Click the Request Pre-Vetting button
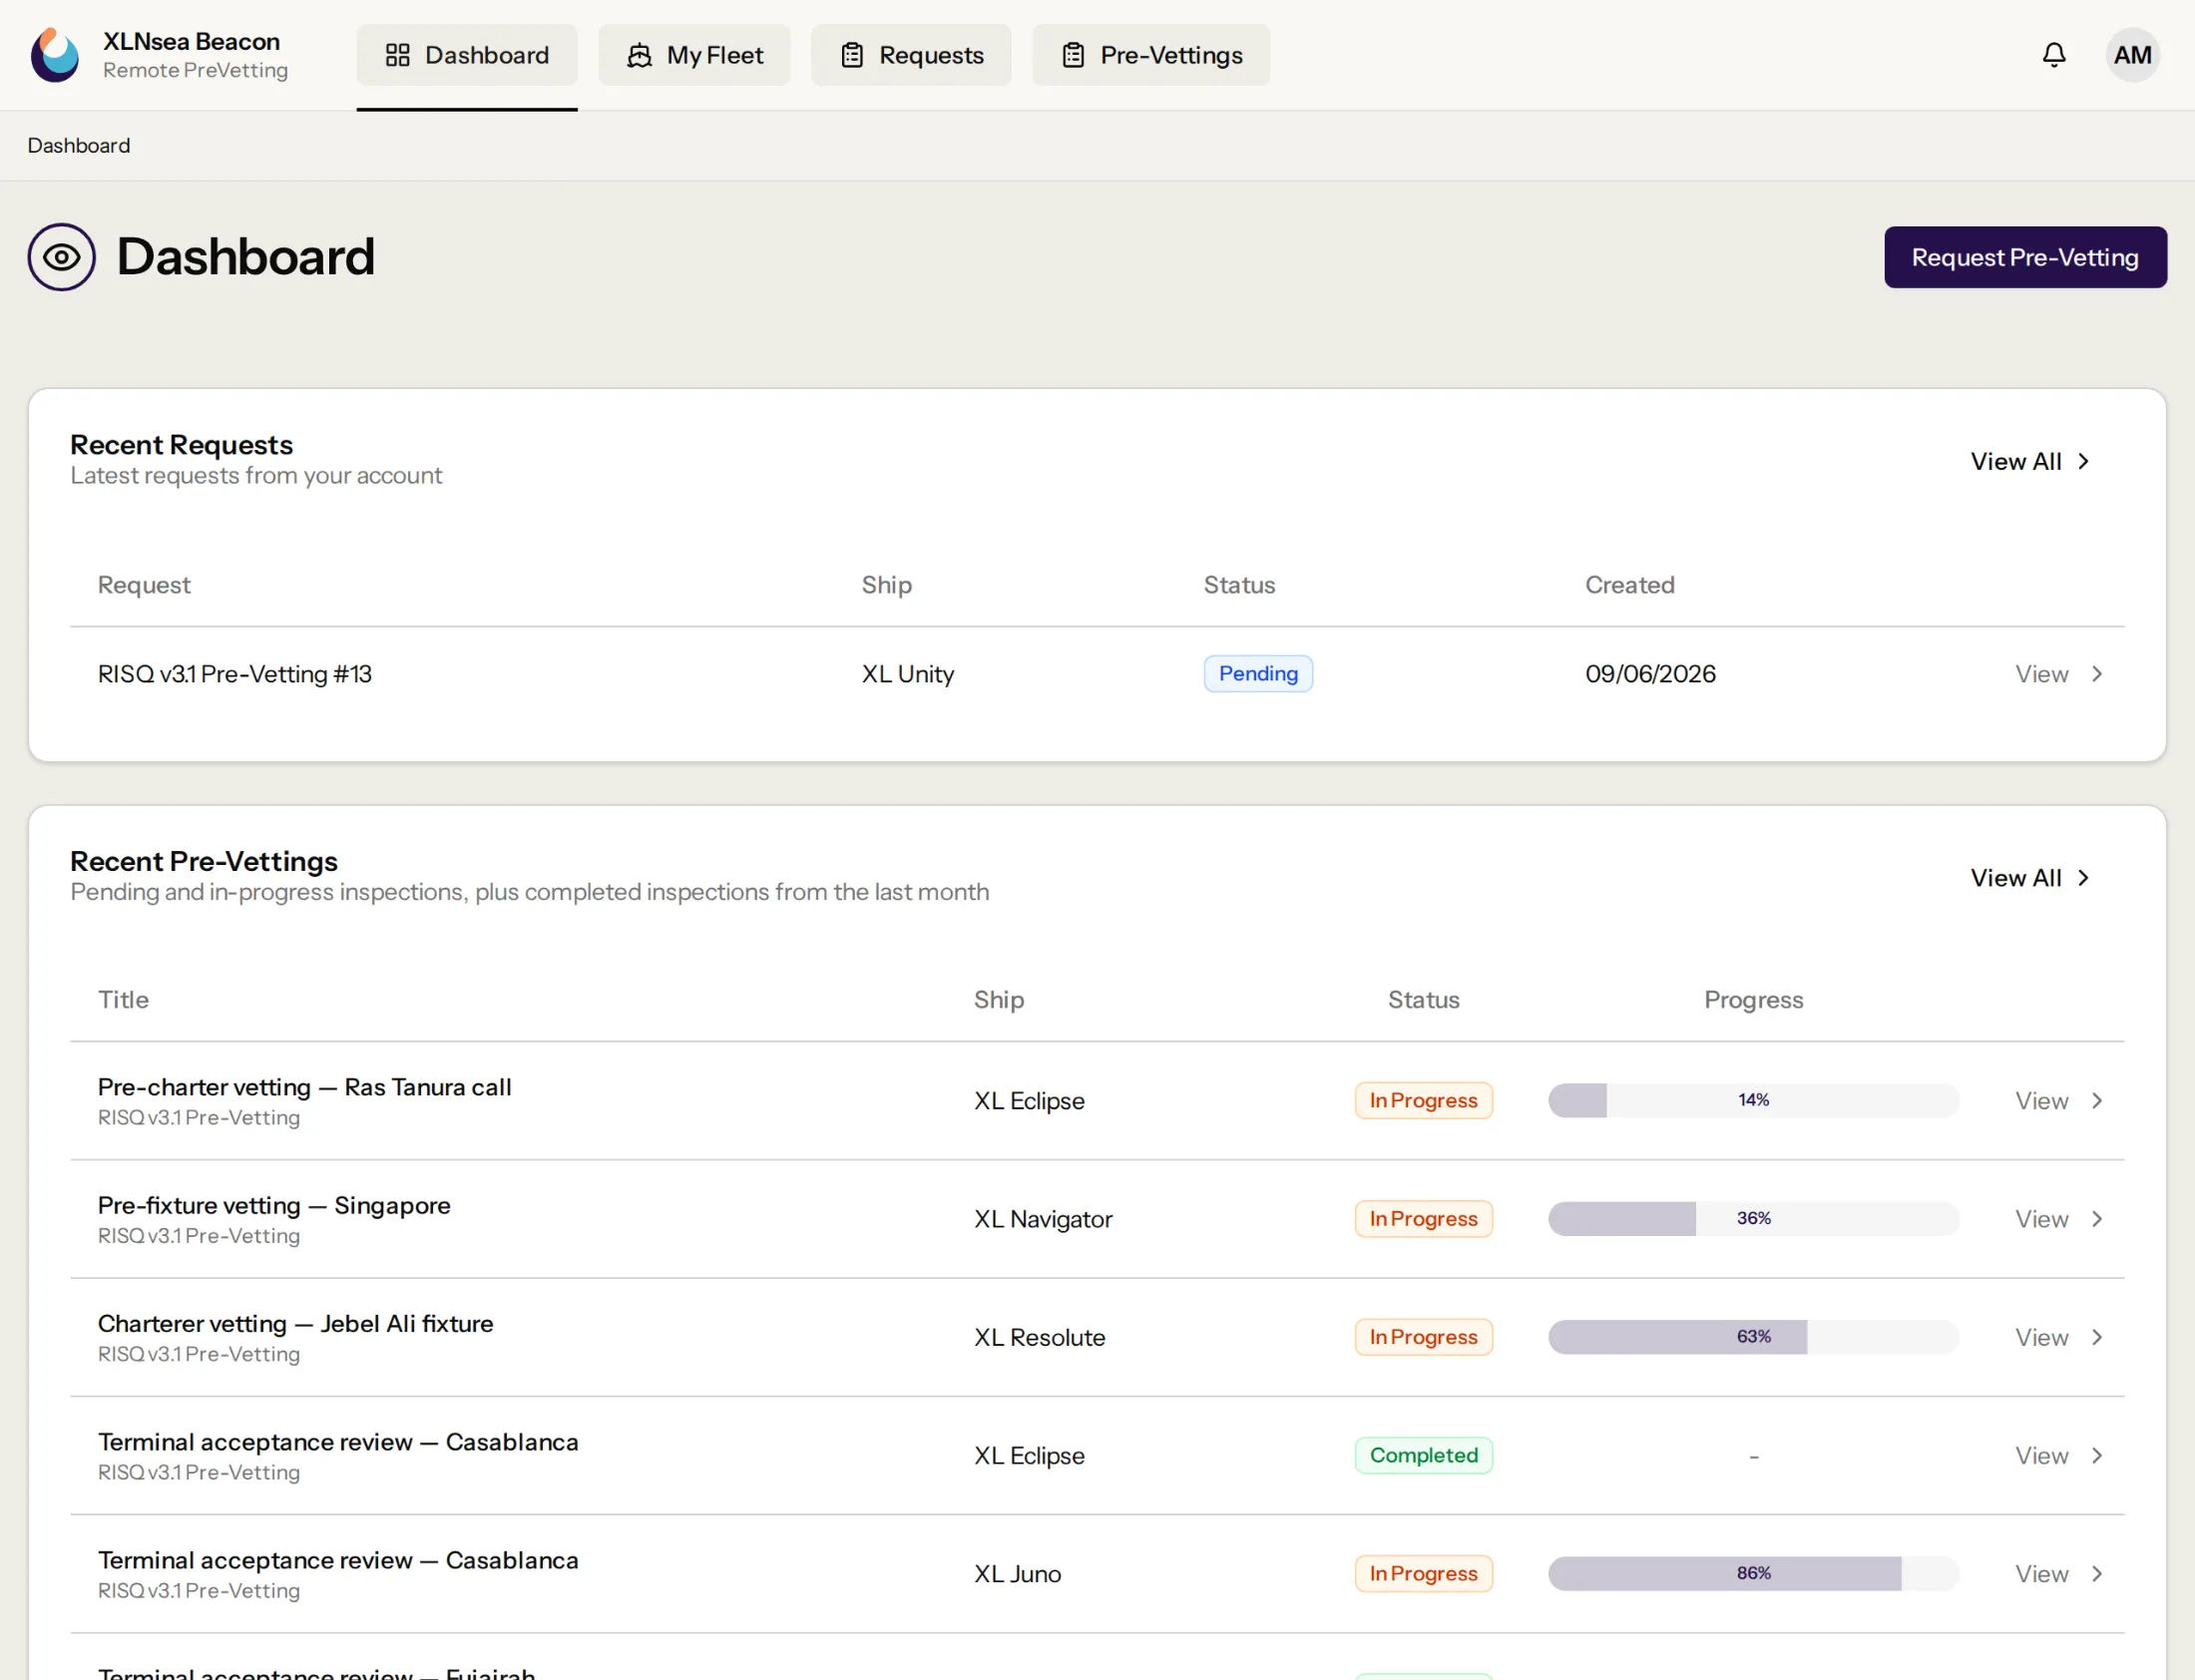2195x1680 pixels. coord(2026,257)
